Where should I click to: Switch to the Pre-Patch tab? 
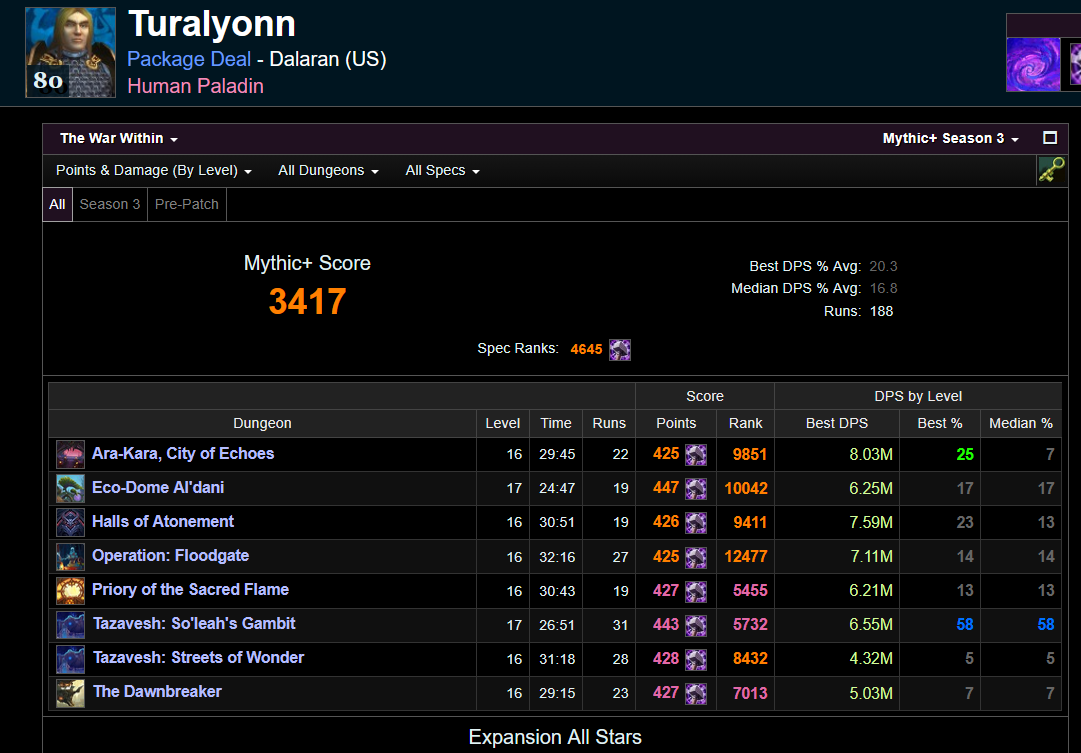[x=187, y=204]
